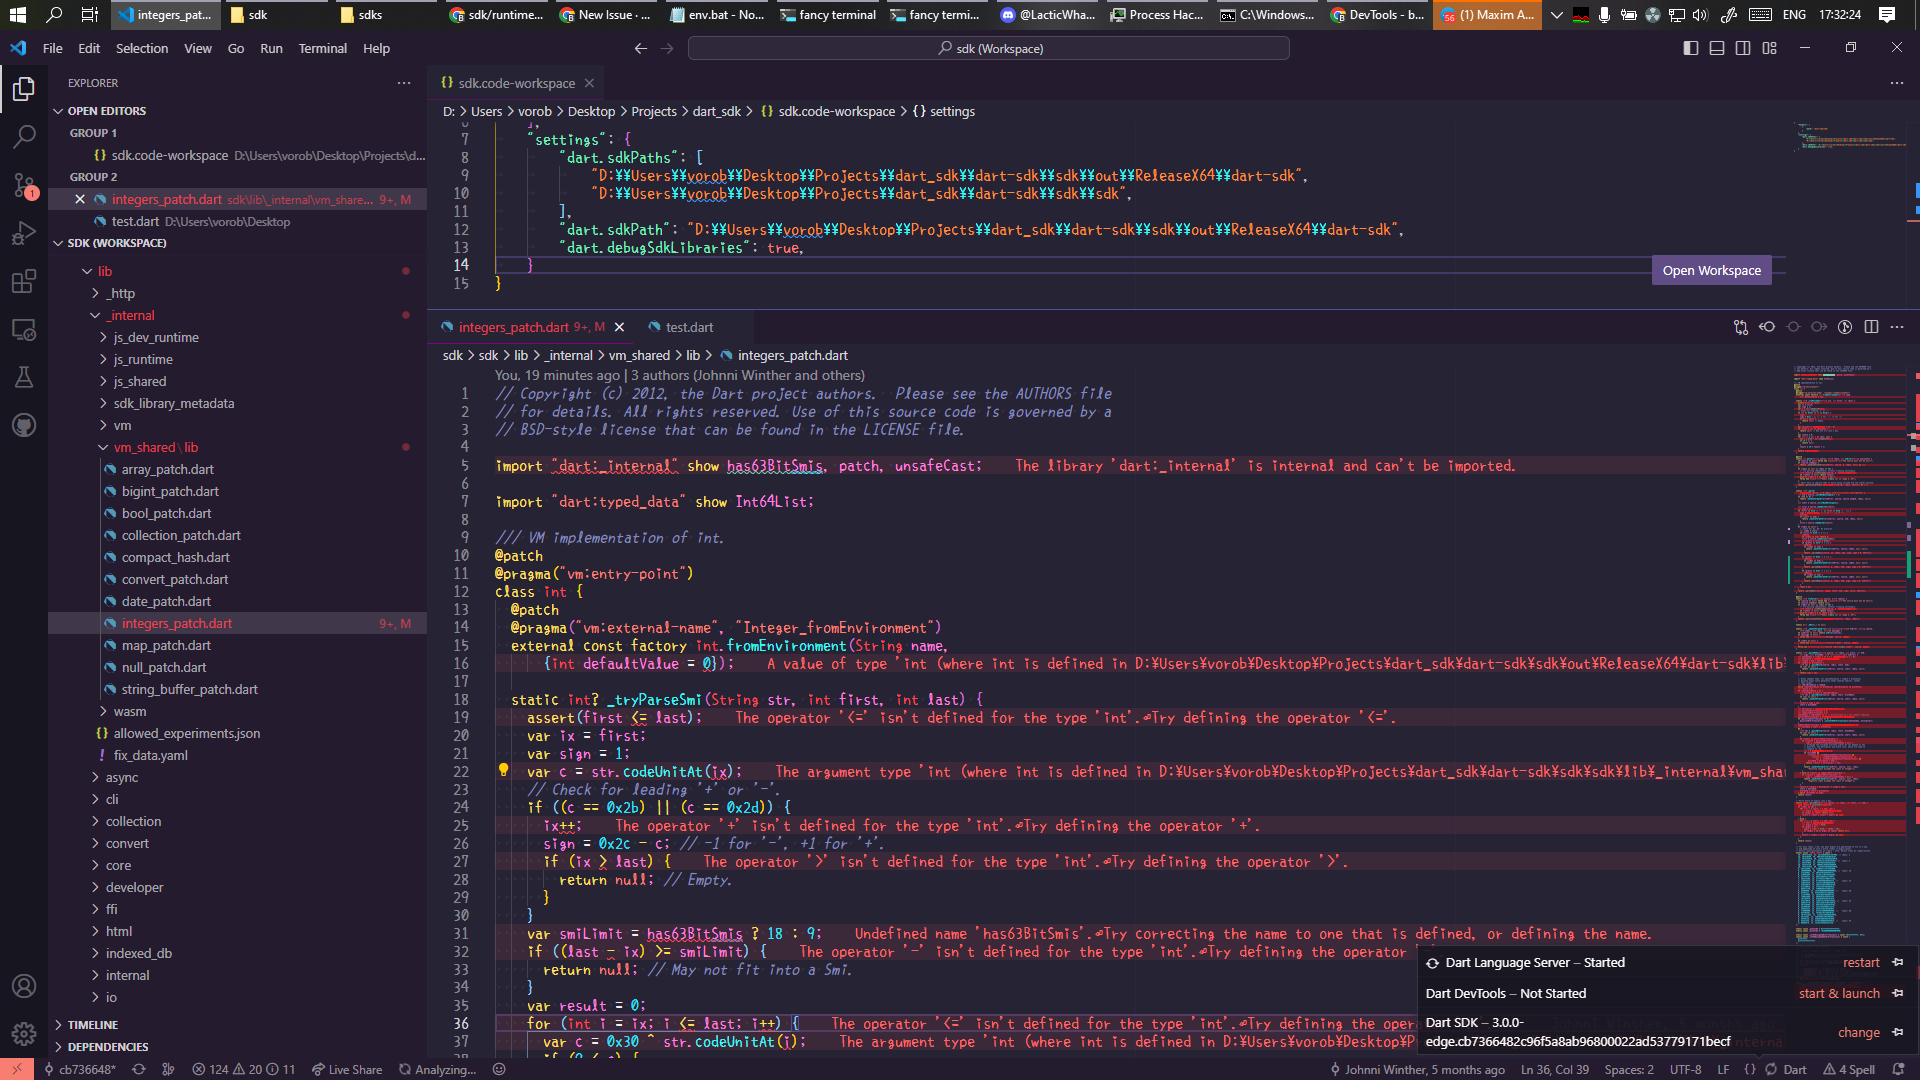Open the Source Control view
The image size is (1920, 1080).
tap(24, 185)
